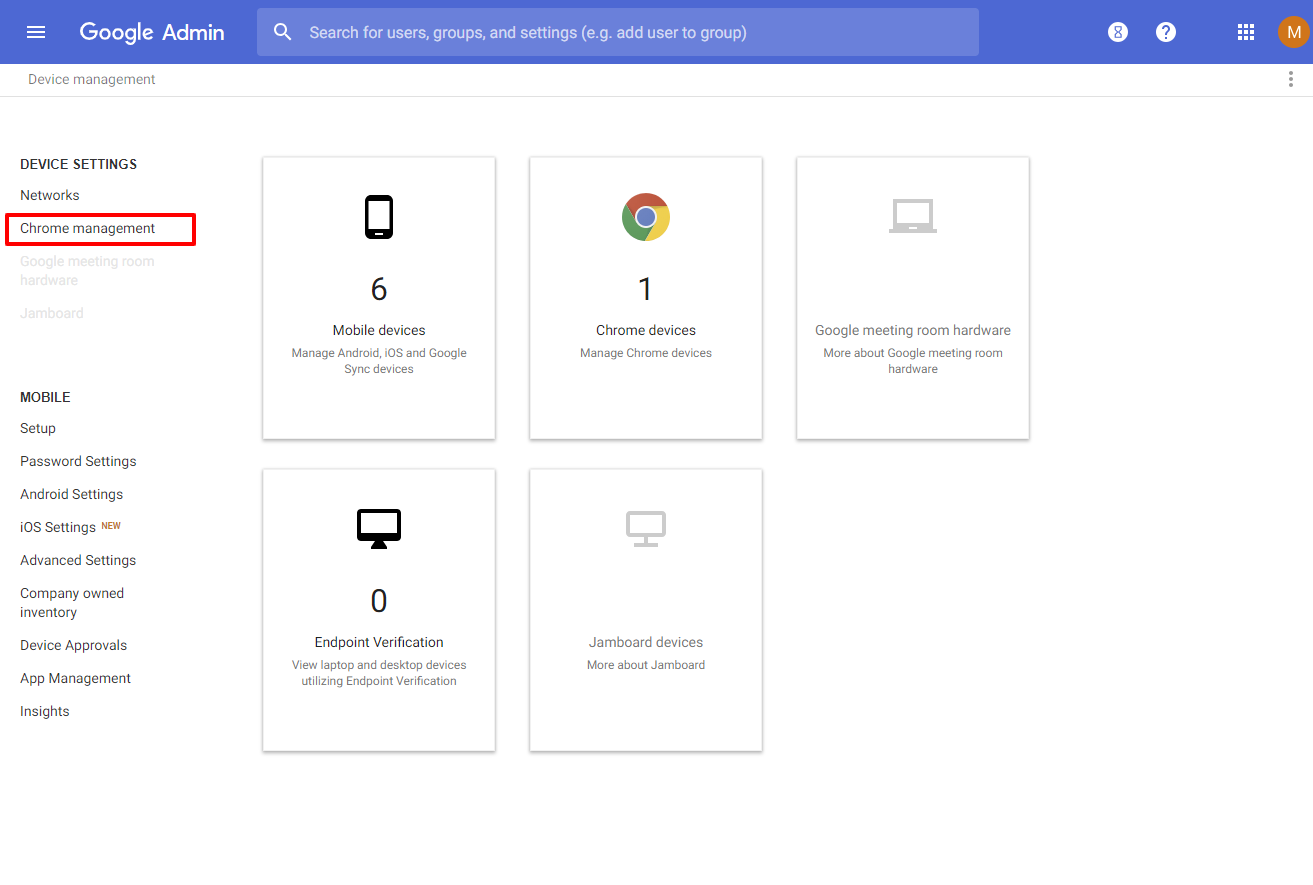1313x885 pixels.
Task: Open the hourglass tasks icon
Action: pos(1118,32)
